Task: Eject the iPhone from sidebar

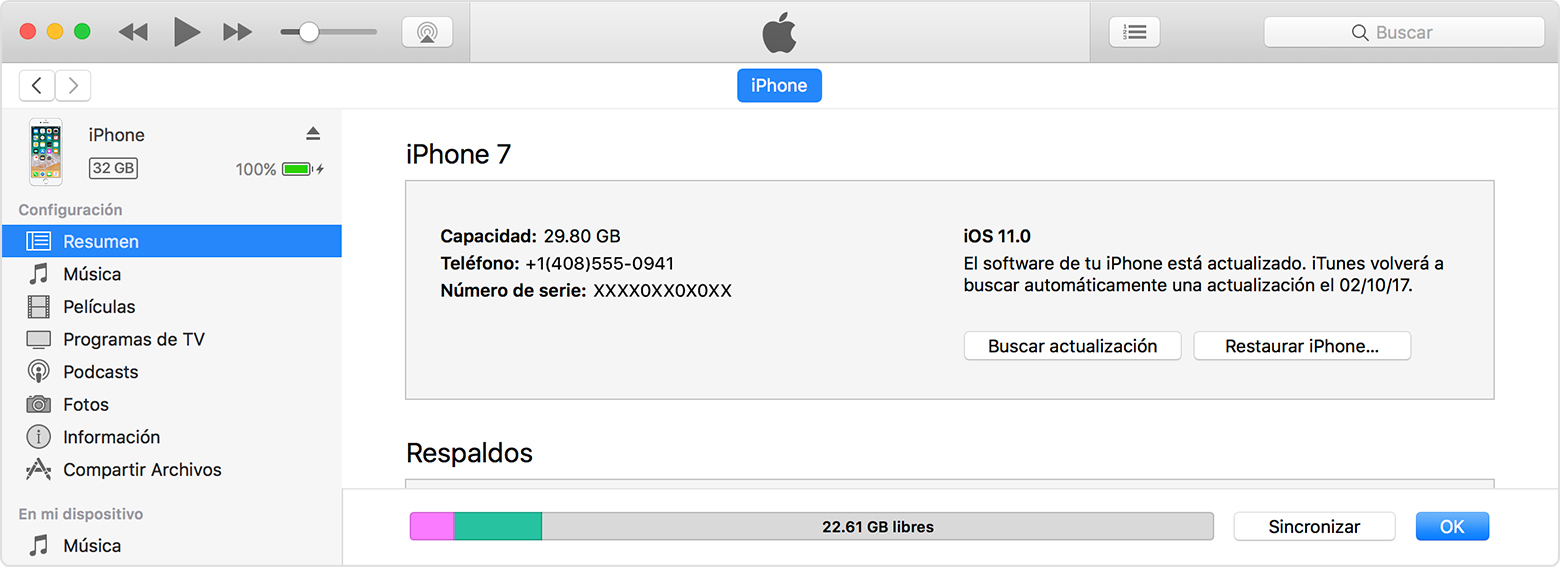Action: [313, 134]
